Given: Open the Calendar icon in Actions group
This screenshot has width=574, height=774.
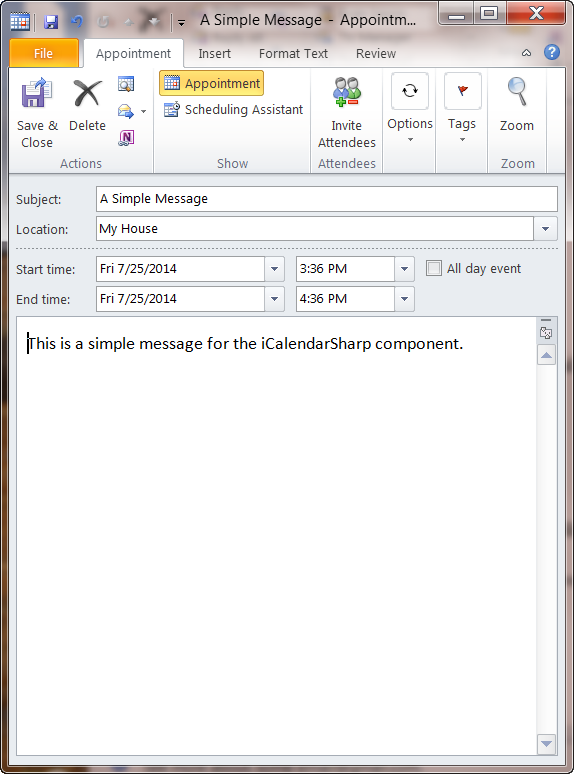Looking at the screenshot, I should click(x=126, y=84).
